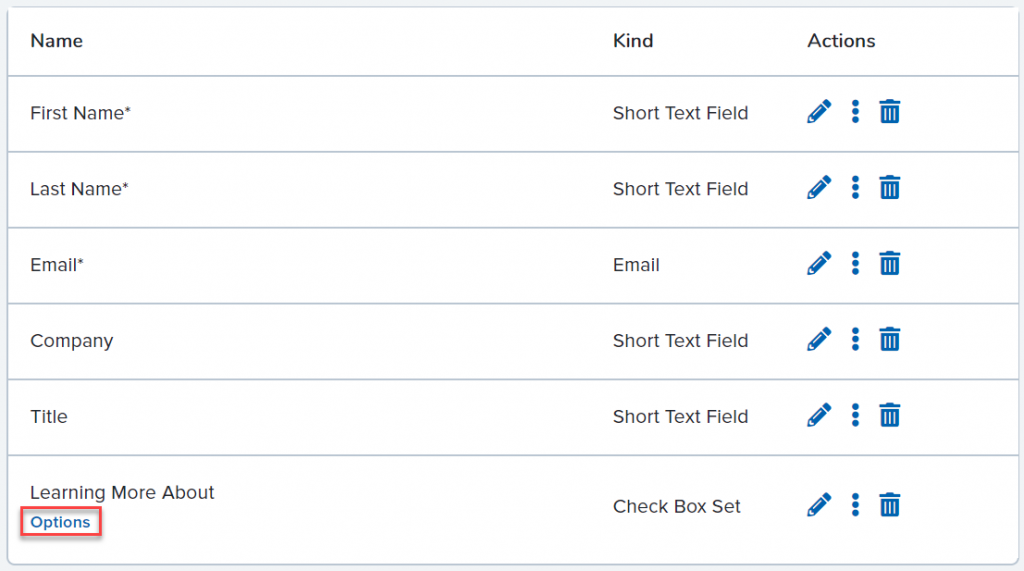The height and width of the screenshot is (571, 1024).
Task: Click pencil icon for Last Name field
Action: coord(819,188)
